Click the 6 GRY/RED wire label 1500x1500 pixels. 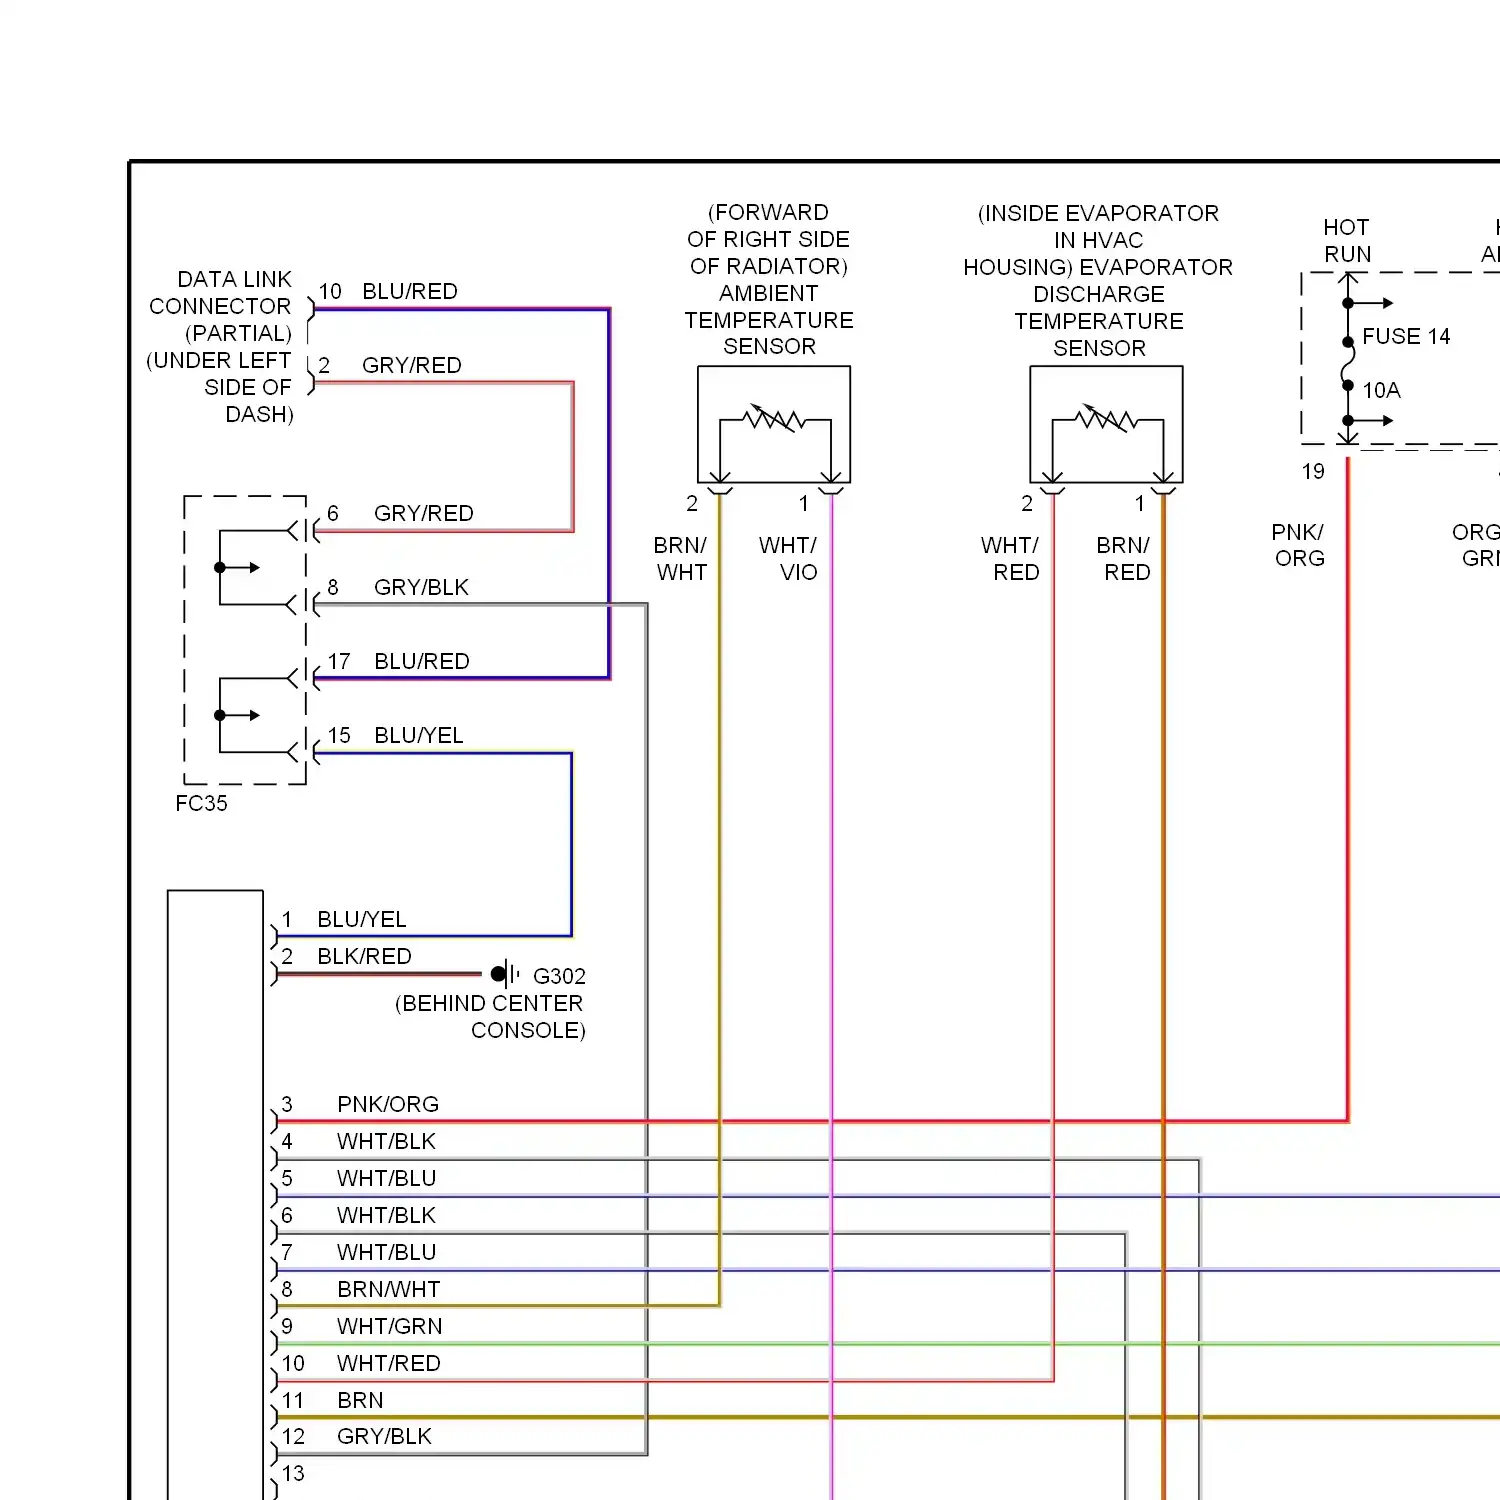click(400, 513)
